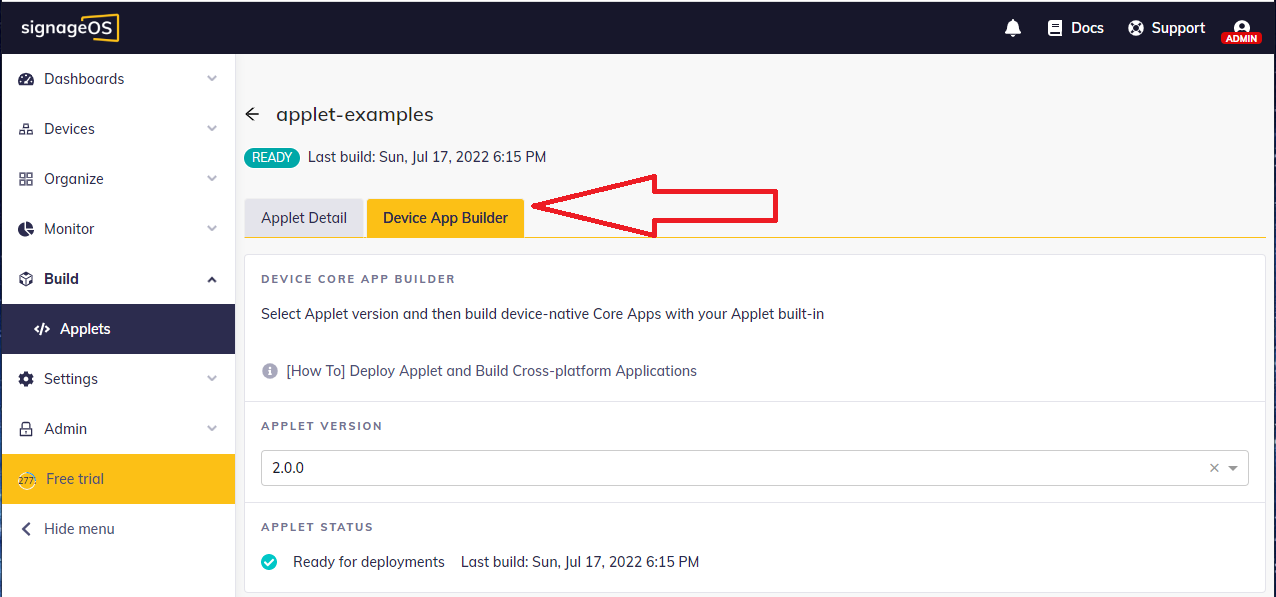Click the signageOS logo

(x=68, y=28)
